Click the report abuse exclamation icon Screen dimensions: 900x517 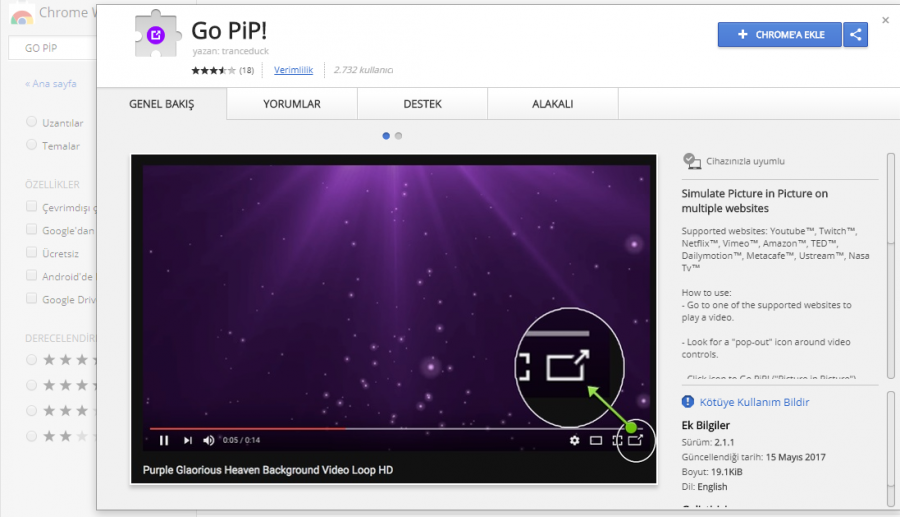click(x=688, y=402)
